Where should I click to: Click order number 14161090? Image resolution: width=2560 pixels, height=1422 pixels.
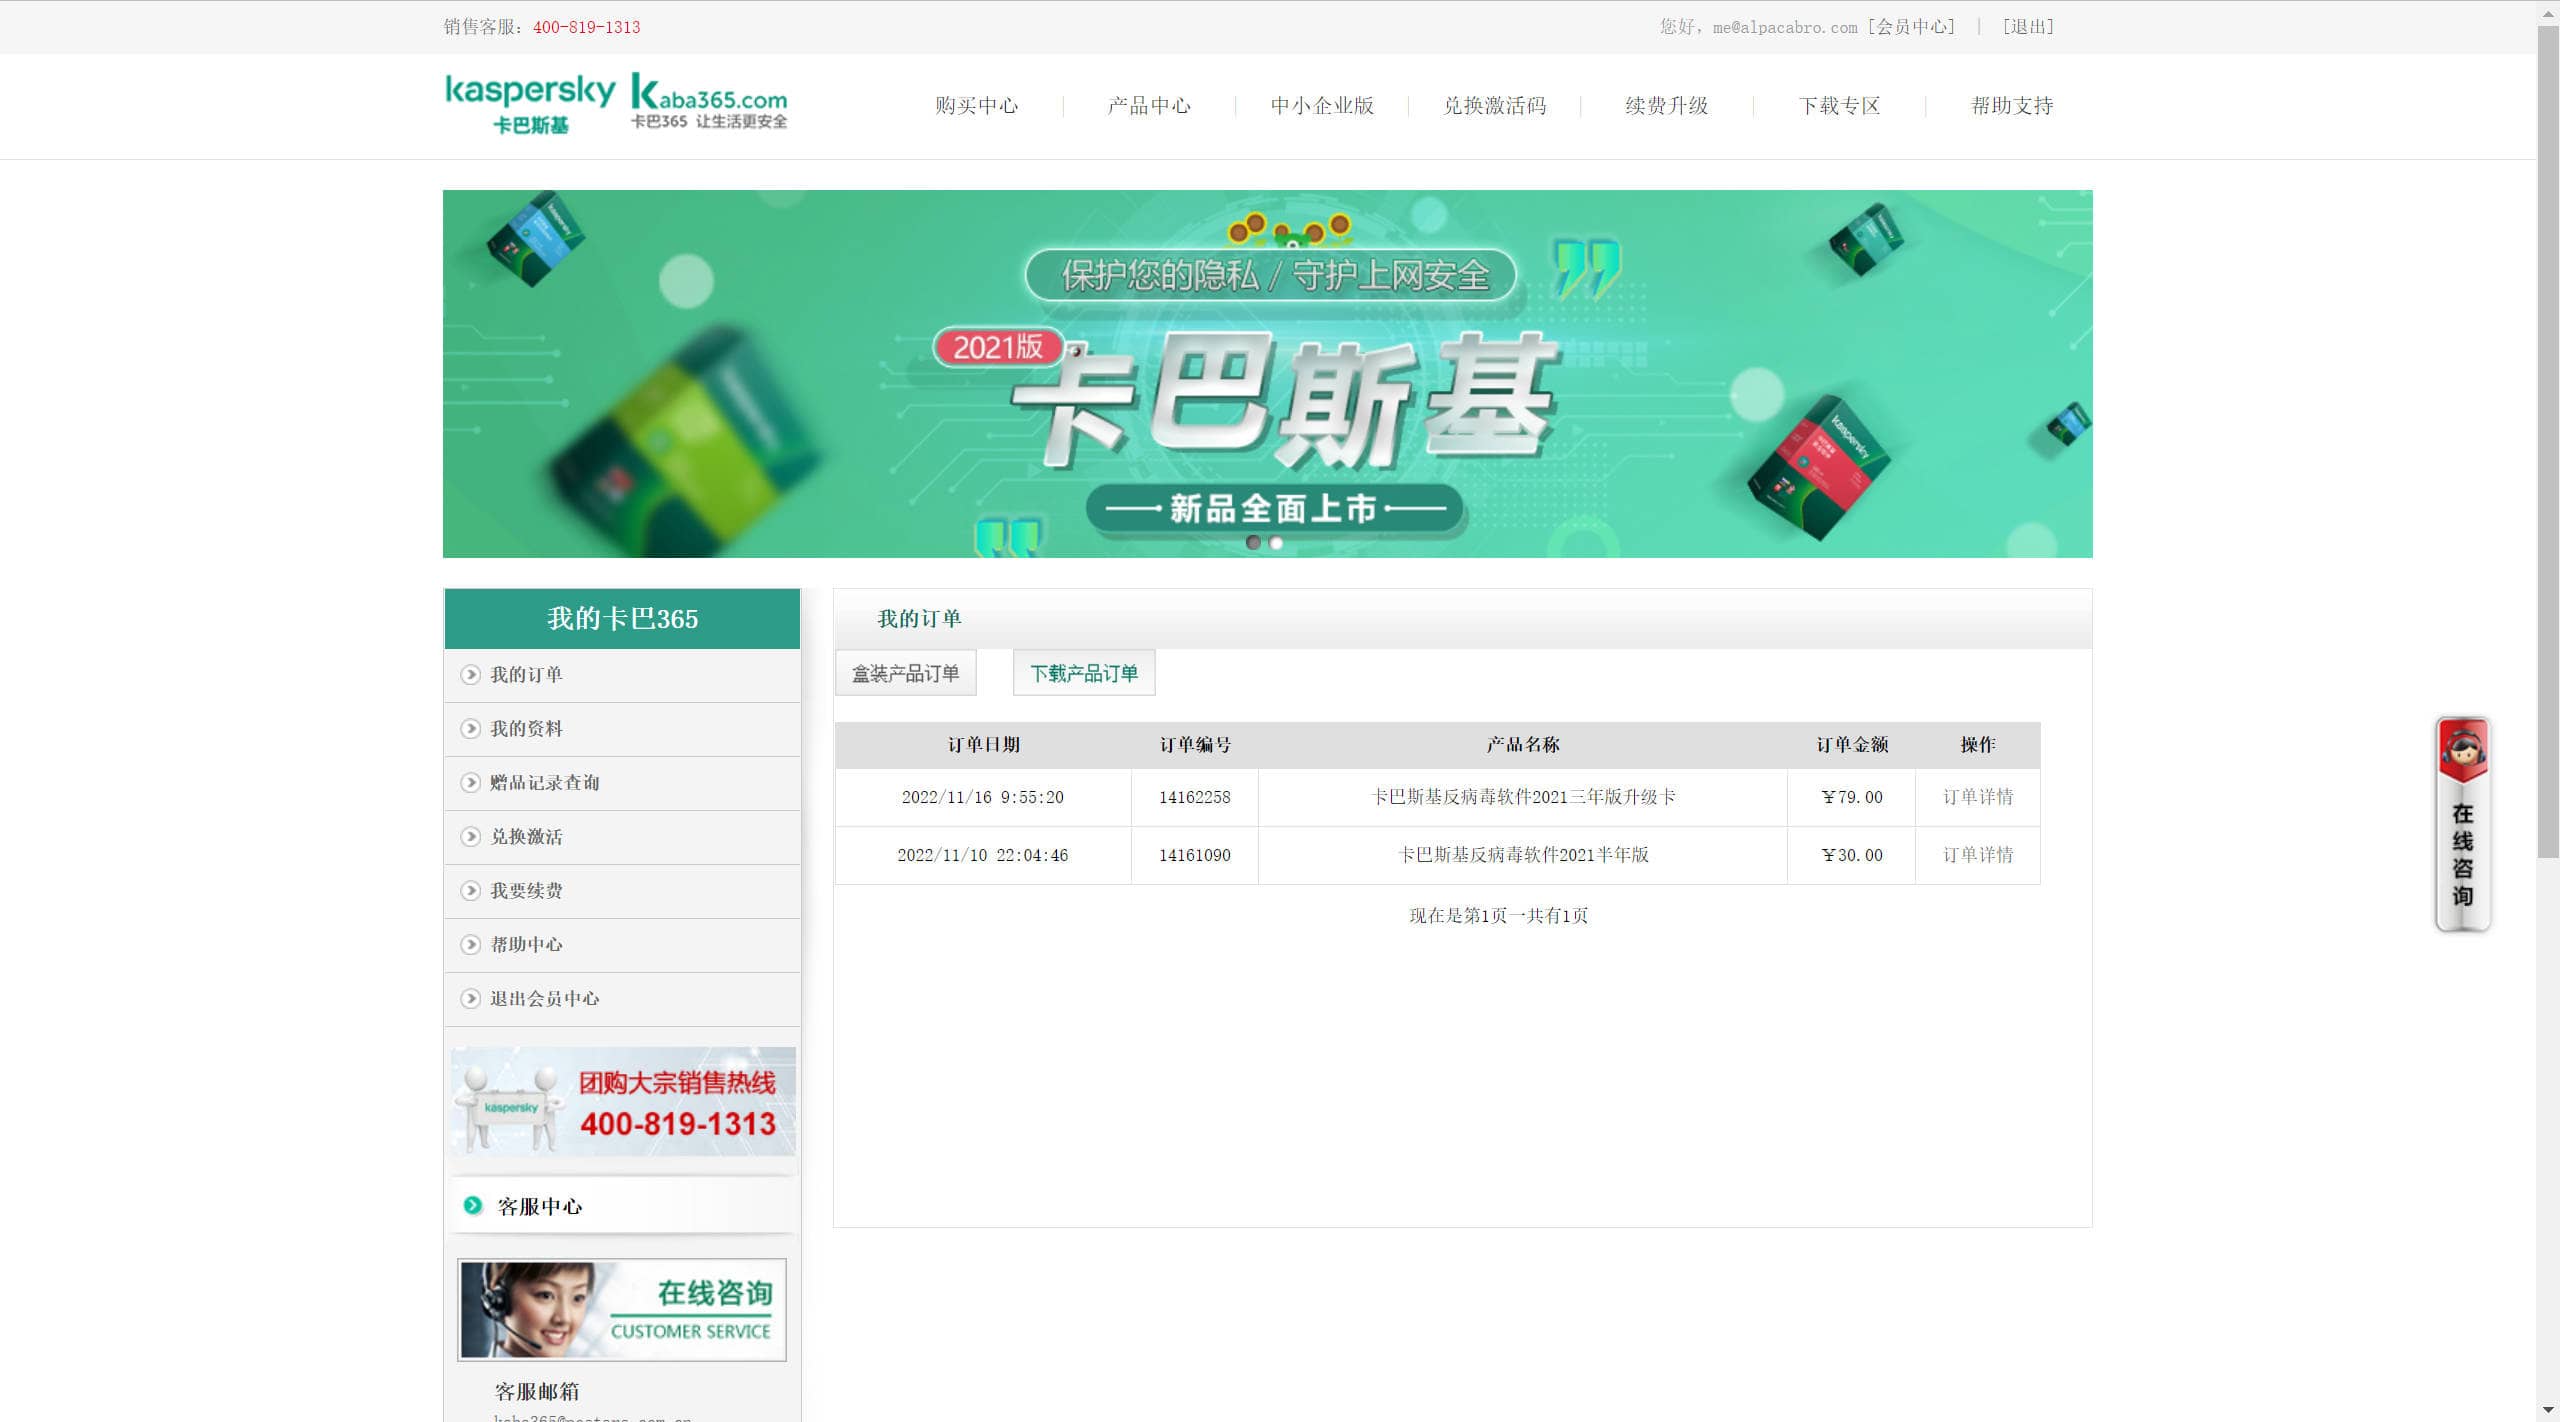(x=1195, y=855)
